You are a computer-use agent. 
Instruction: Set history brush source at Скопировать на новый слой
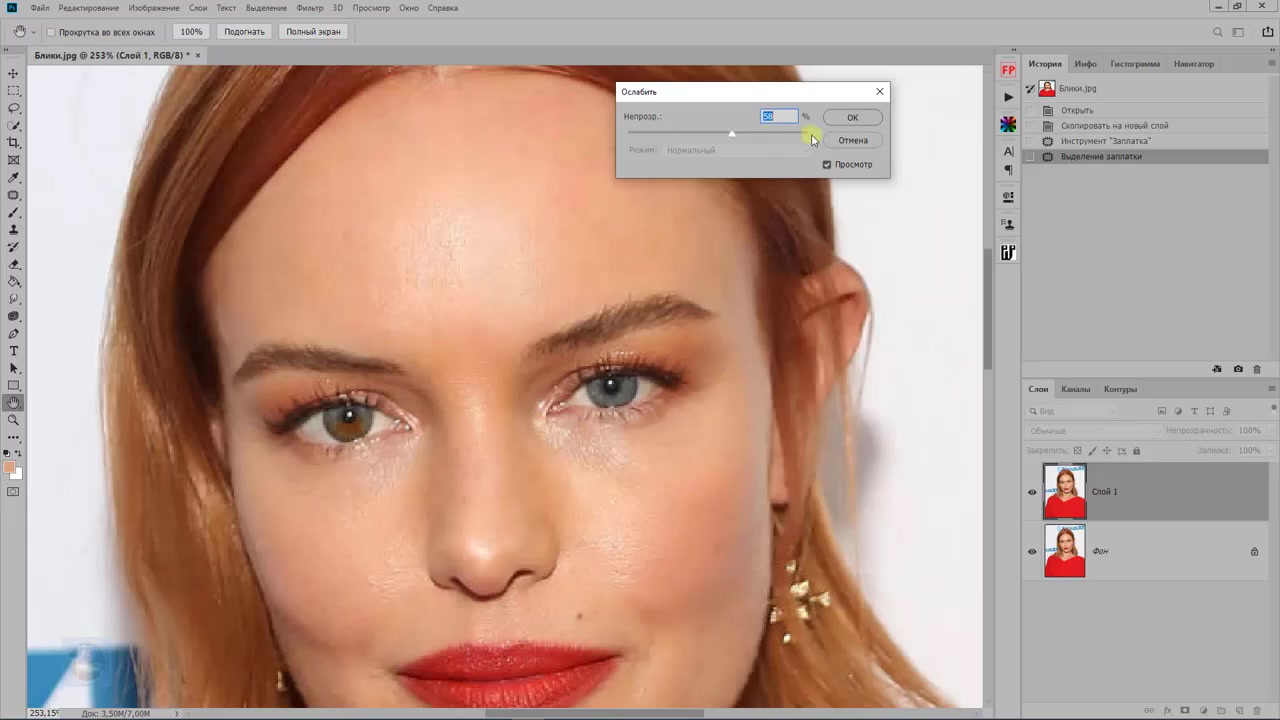point(1031,126)
